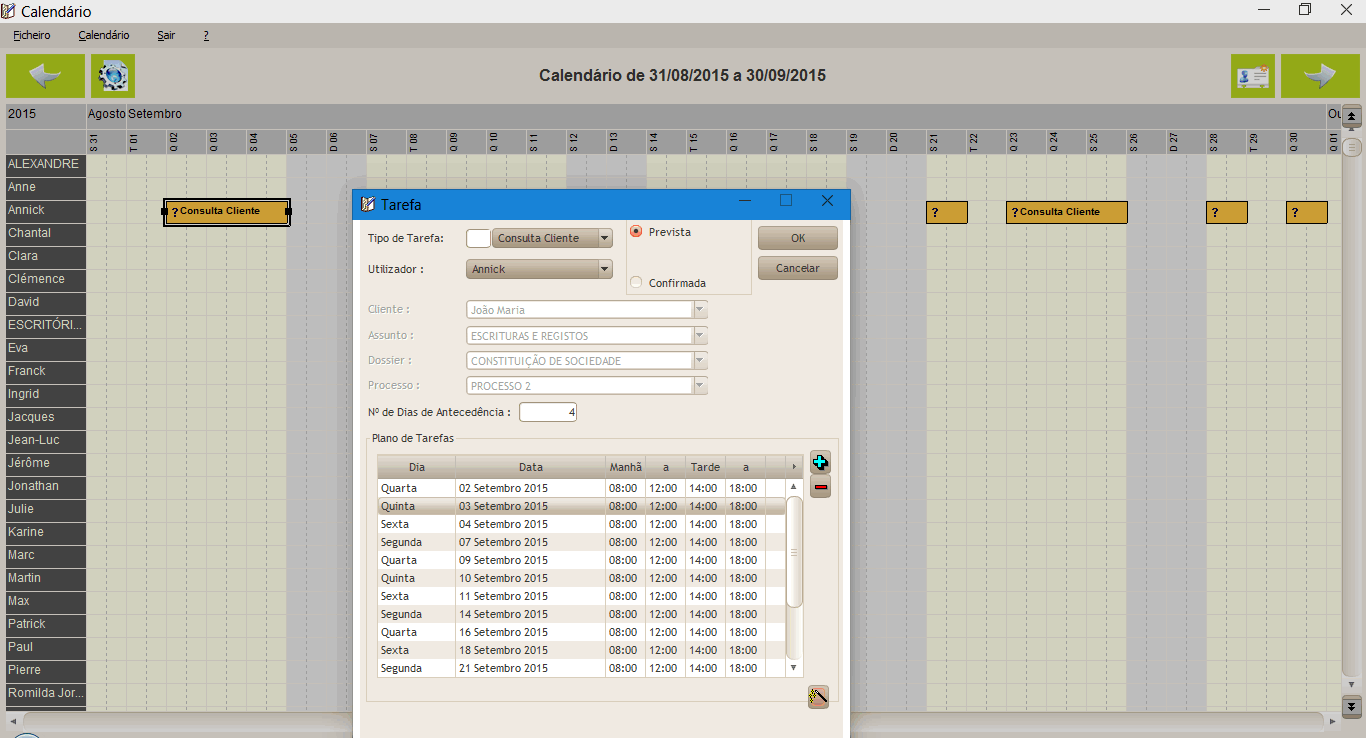1366x738 pixels.
Task: Click the task plan list scrollbar thumb
Action: coord(794,551)
